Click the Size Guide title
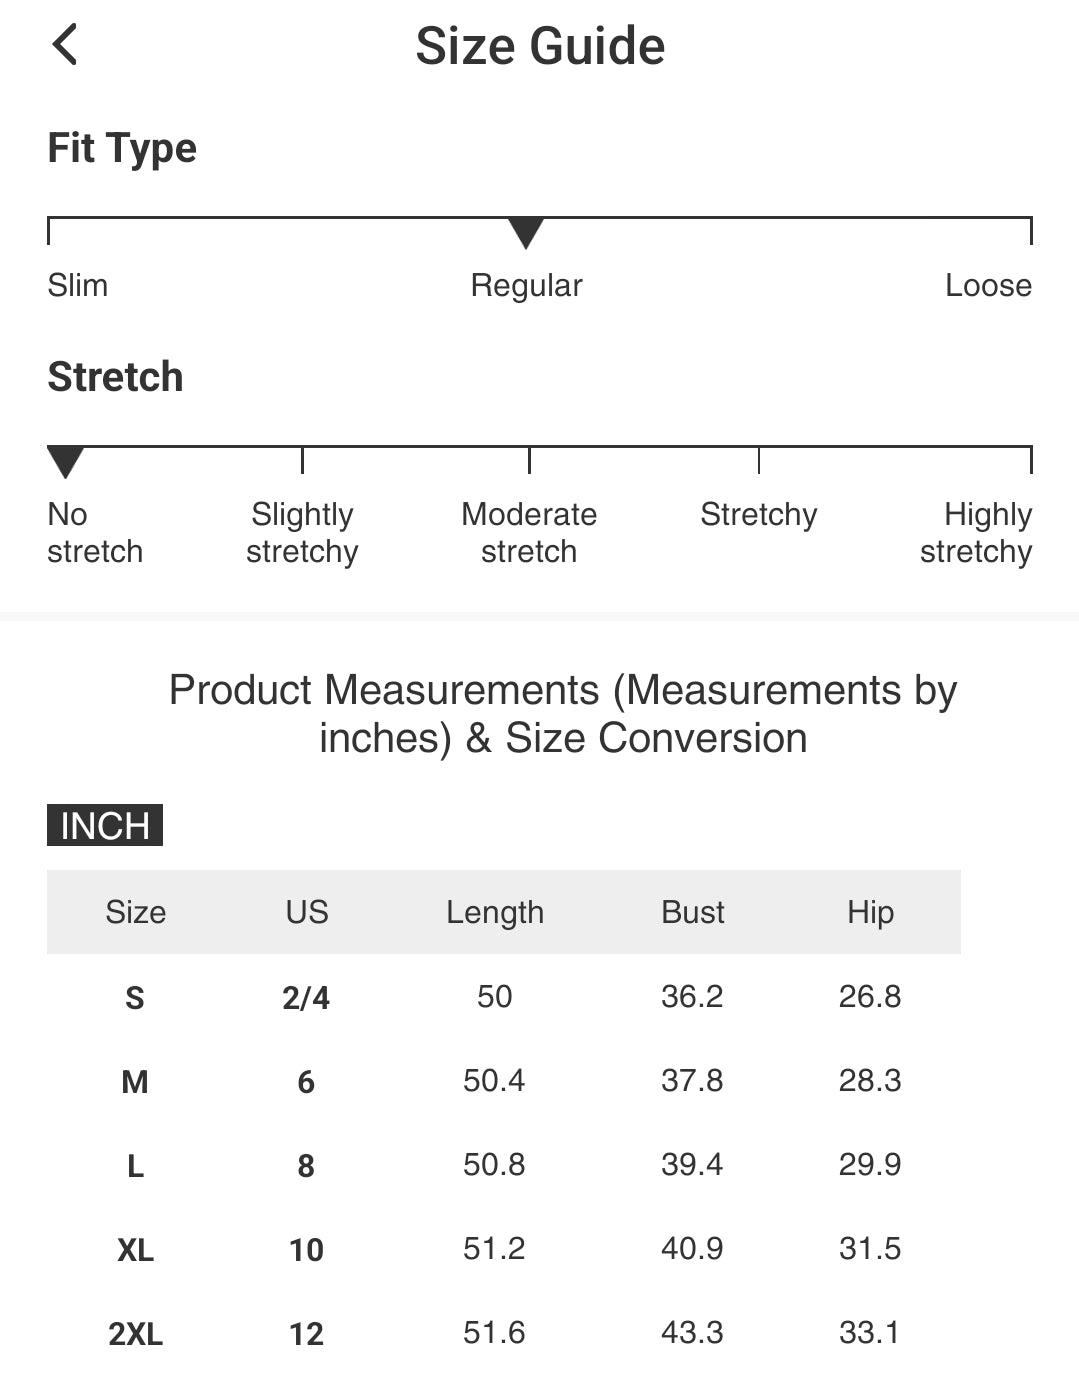Screen dimensions: 1079x1378 point(540,46)
